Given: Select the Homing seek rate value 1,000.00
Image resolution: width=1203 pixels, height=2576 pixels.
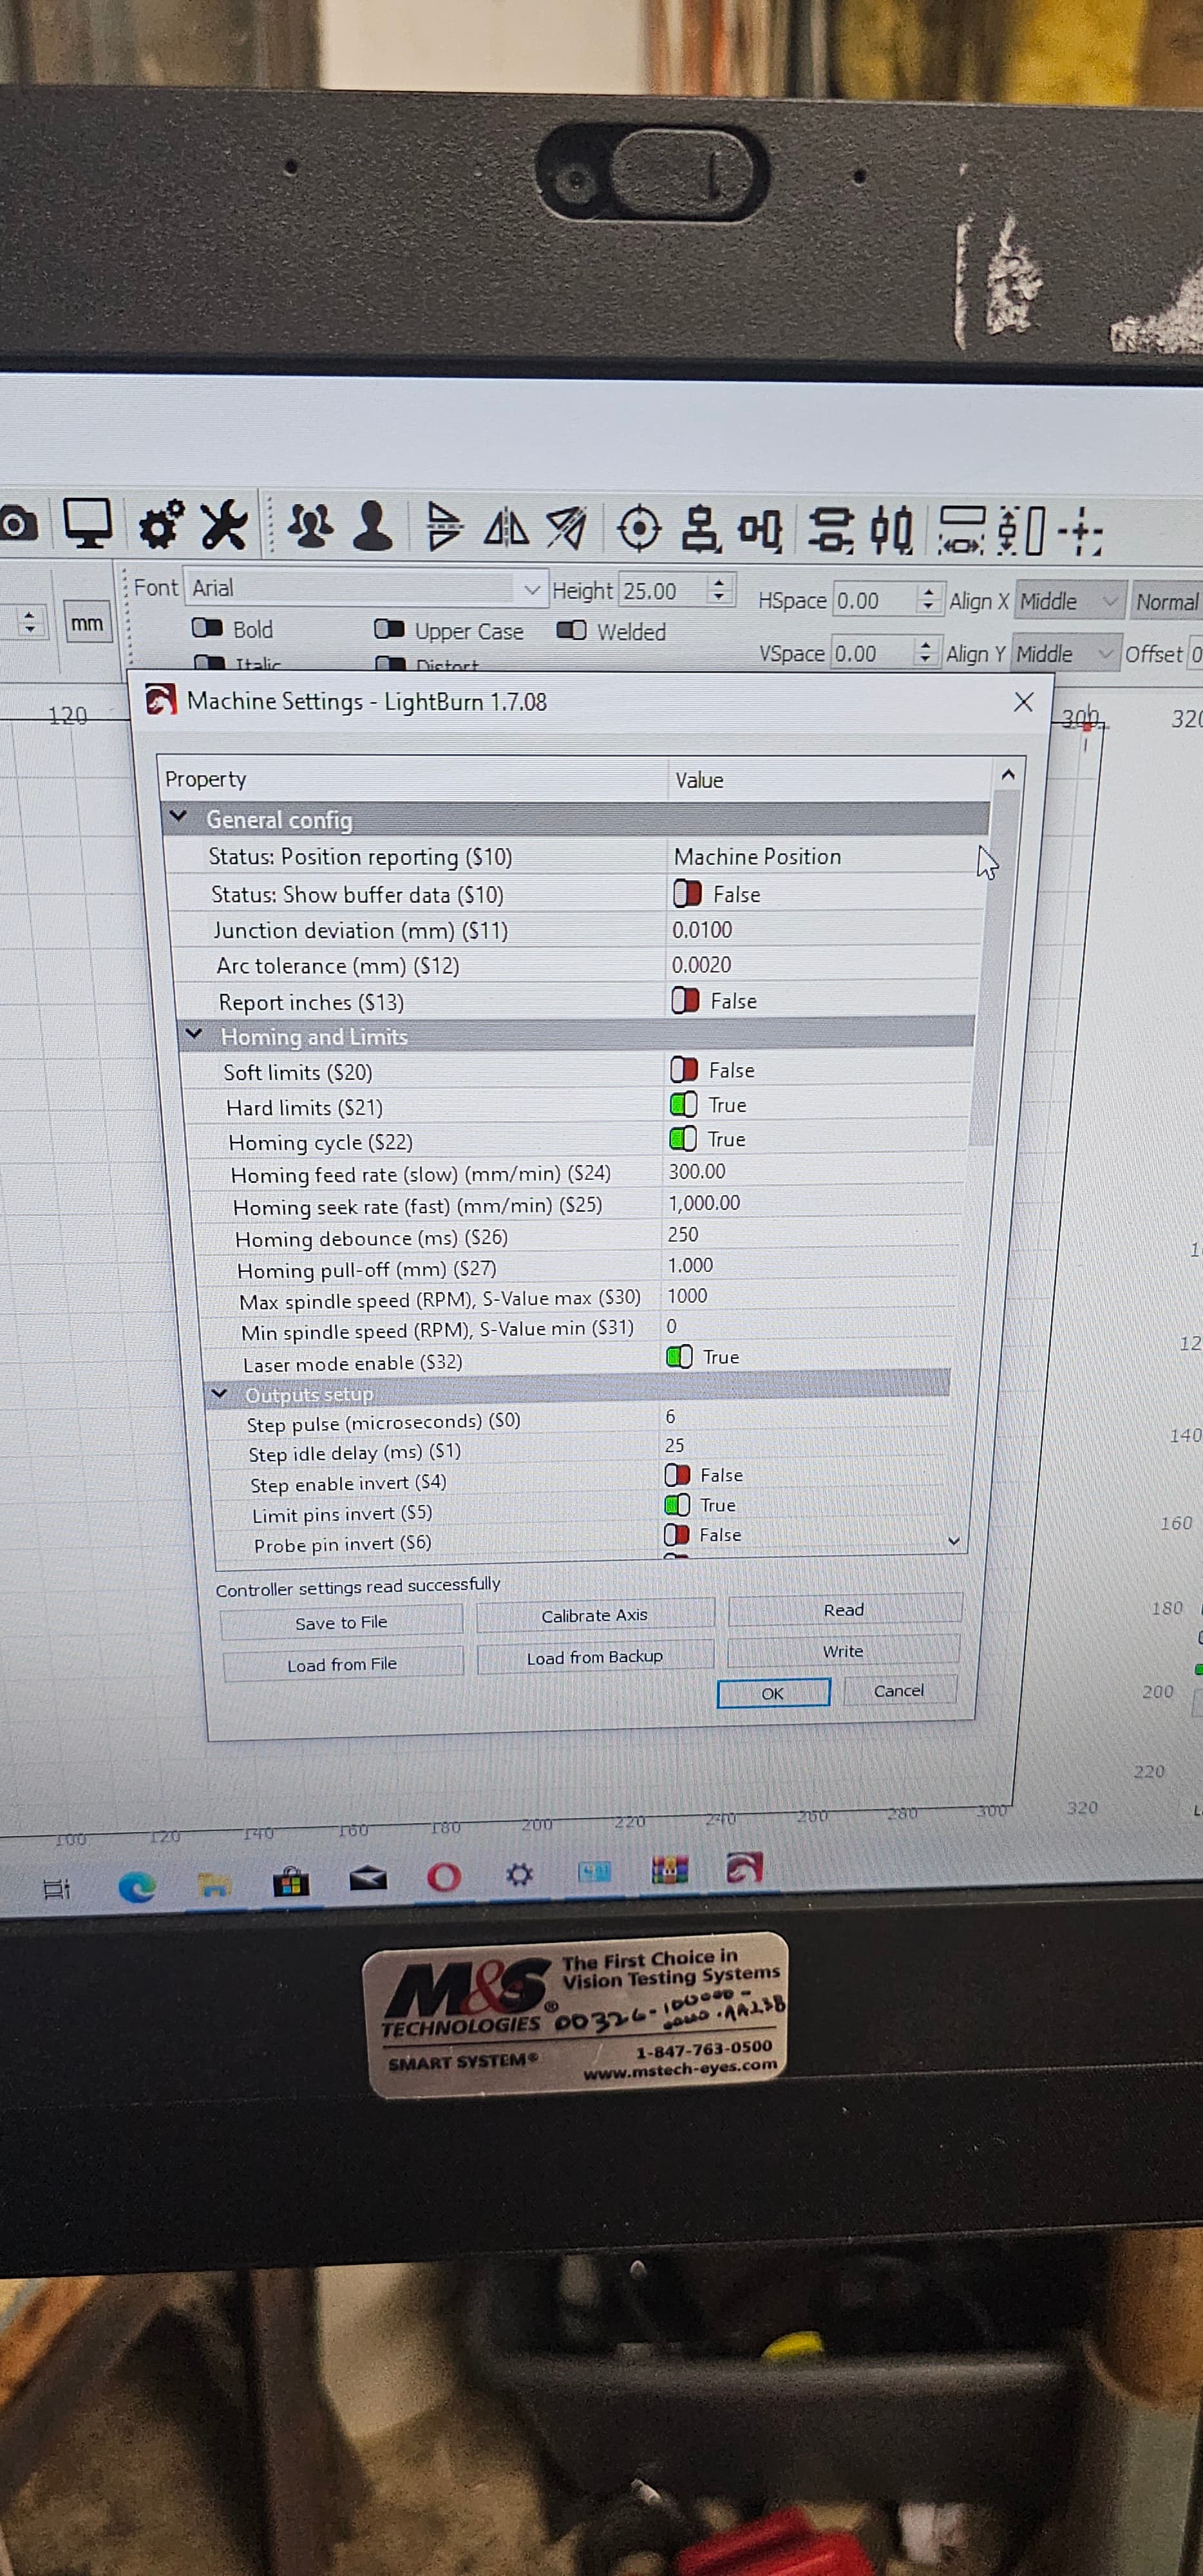Looking at the screenshot, I should point(704,1202).
